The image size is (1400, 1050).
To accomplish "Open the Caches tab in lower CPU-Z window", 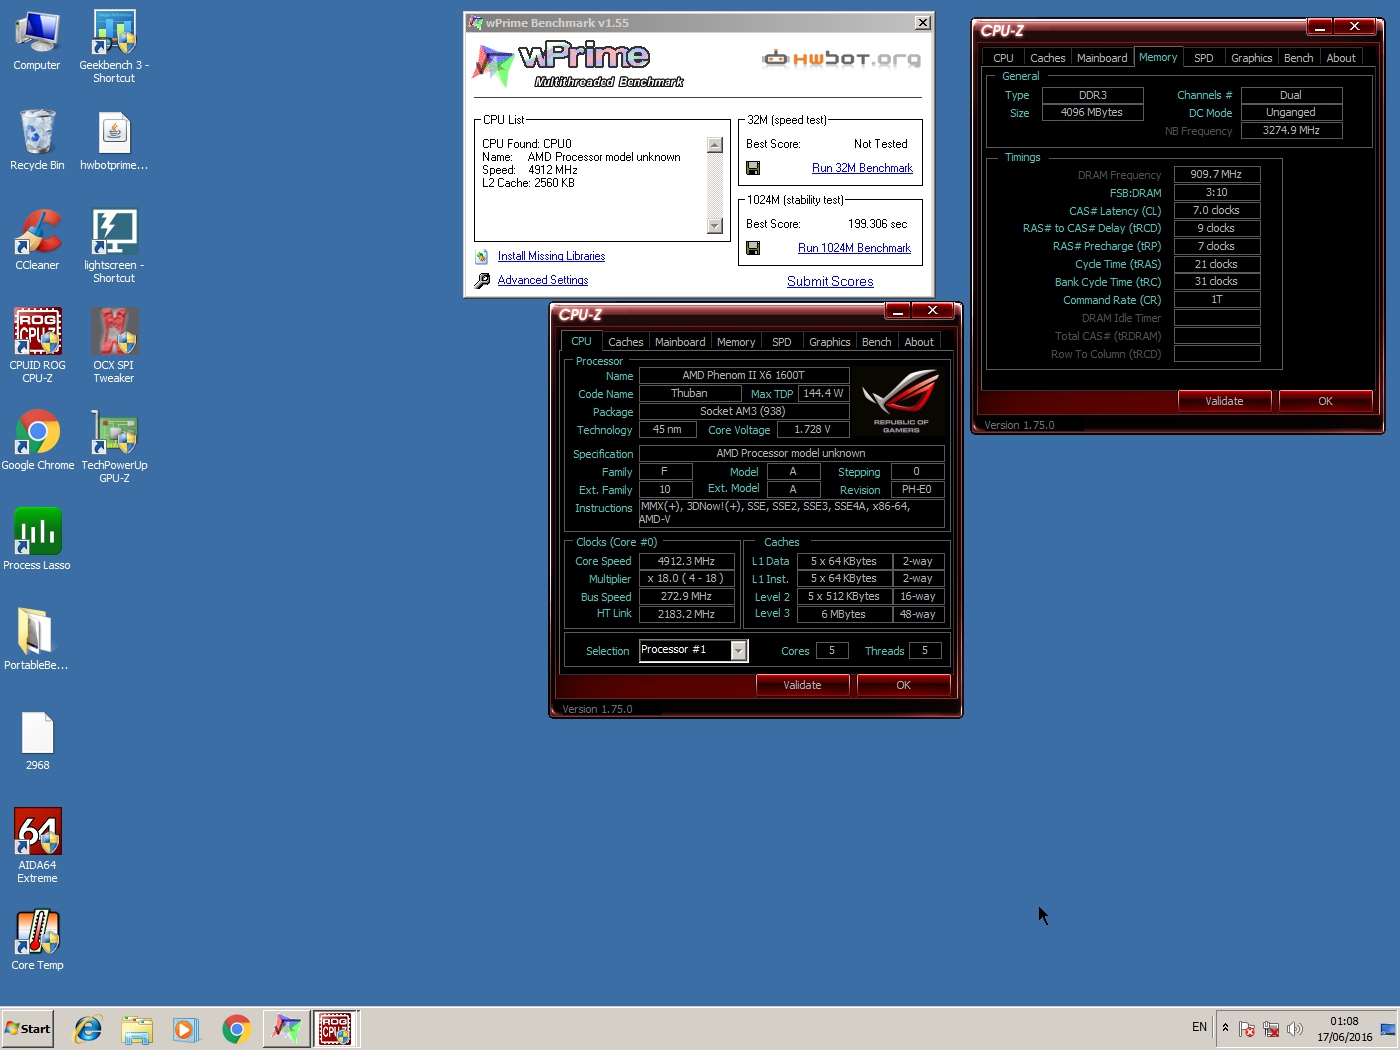I will coord(626,342).
